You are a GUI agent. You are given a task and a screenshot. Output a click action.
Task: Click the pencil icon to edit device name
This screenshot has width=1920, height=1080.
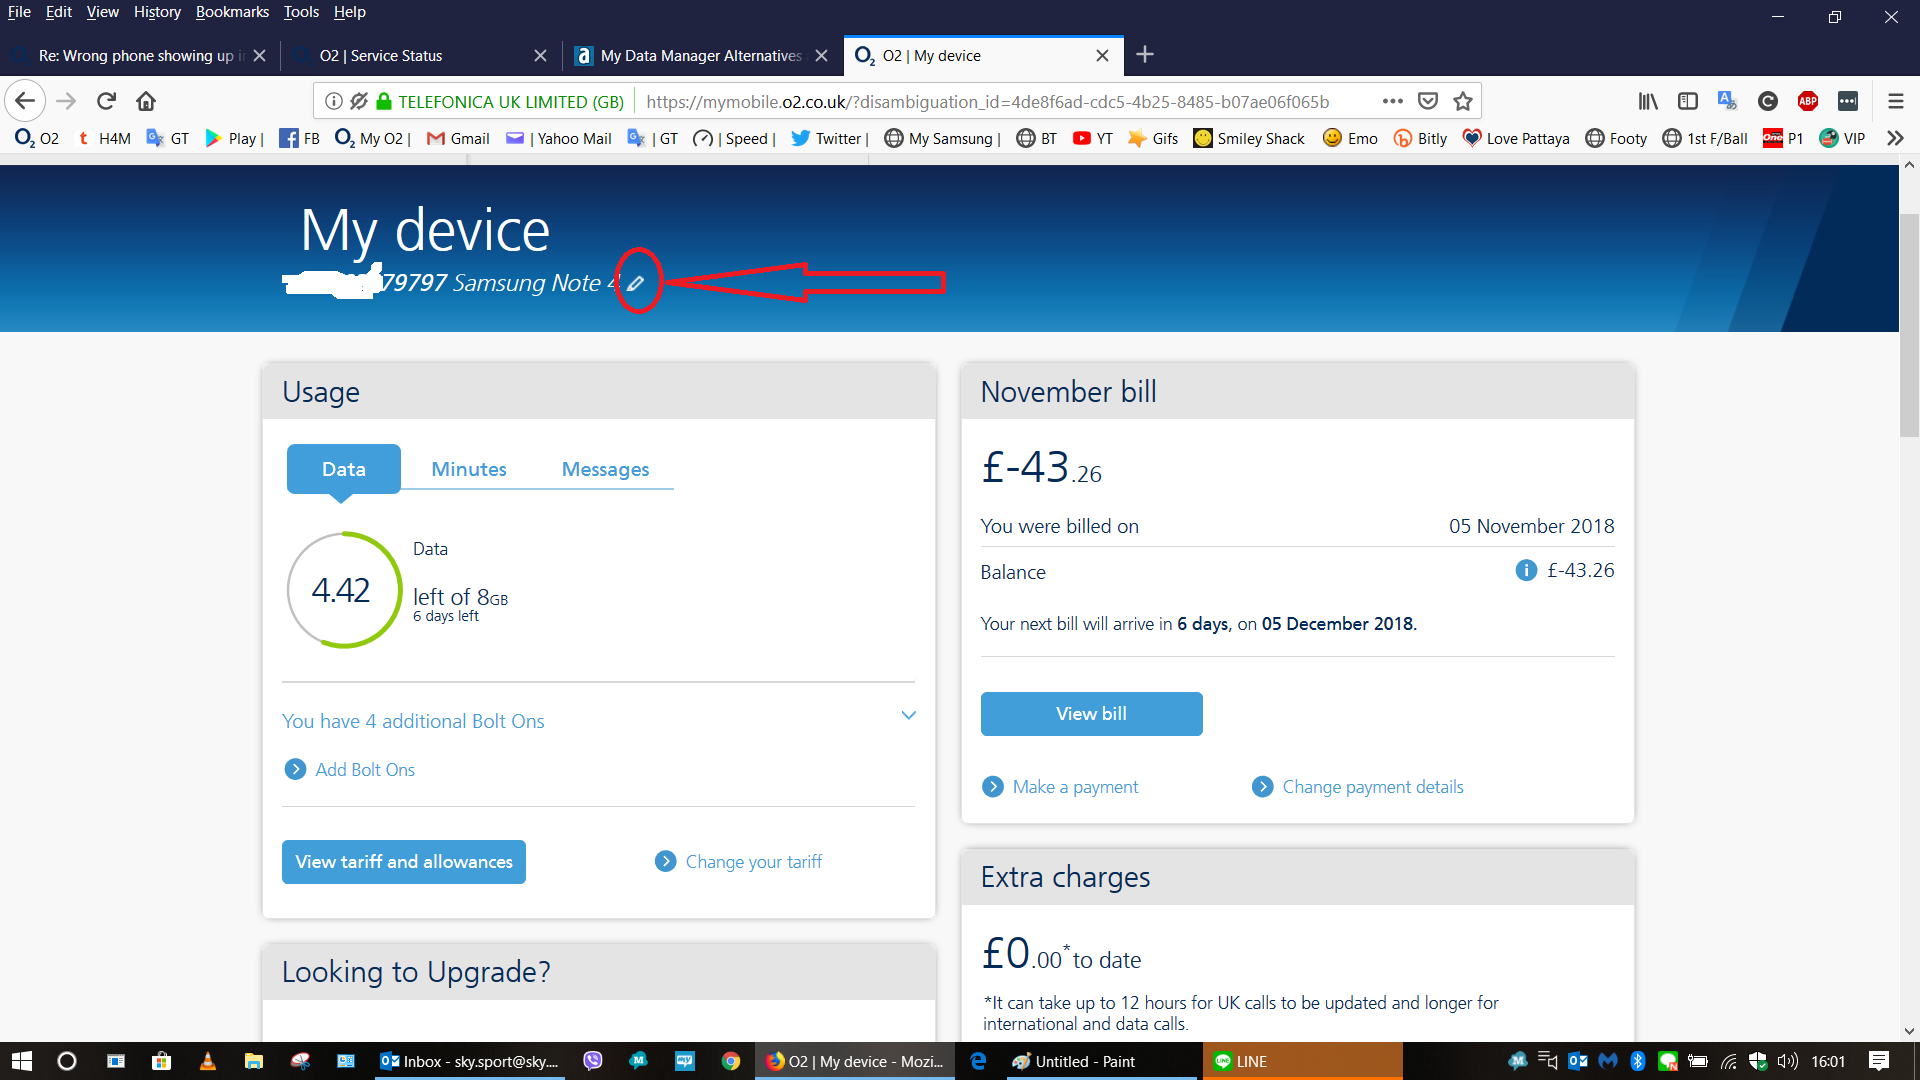pyautogui.click(x=637, y=283)
